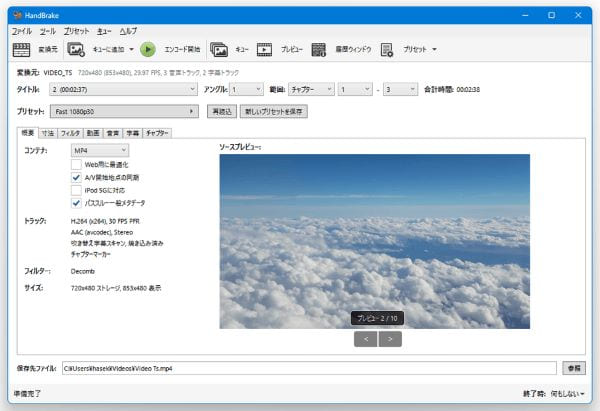Switch to the 動画 tab
This screenshot has width=600, height=411.
[93, 133]
